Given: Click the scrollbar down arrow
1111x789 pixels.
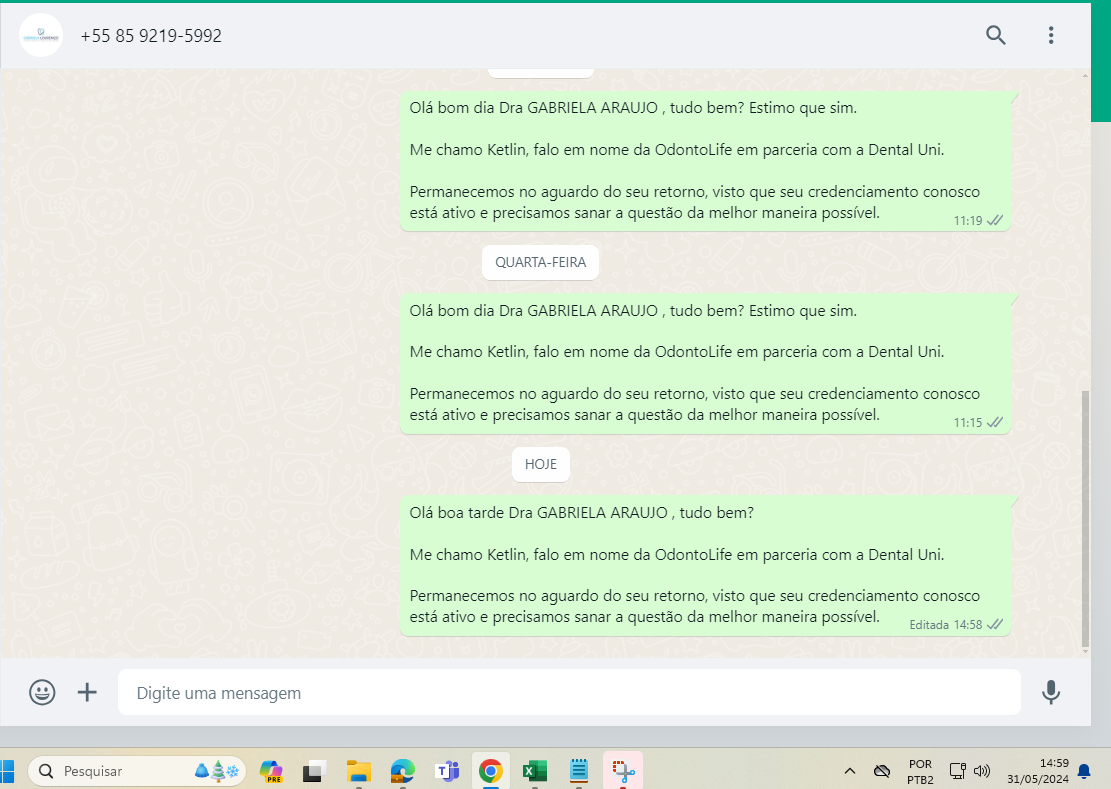Looking at the screenshot, I should click(x=1085, y=651).
